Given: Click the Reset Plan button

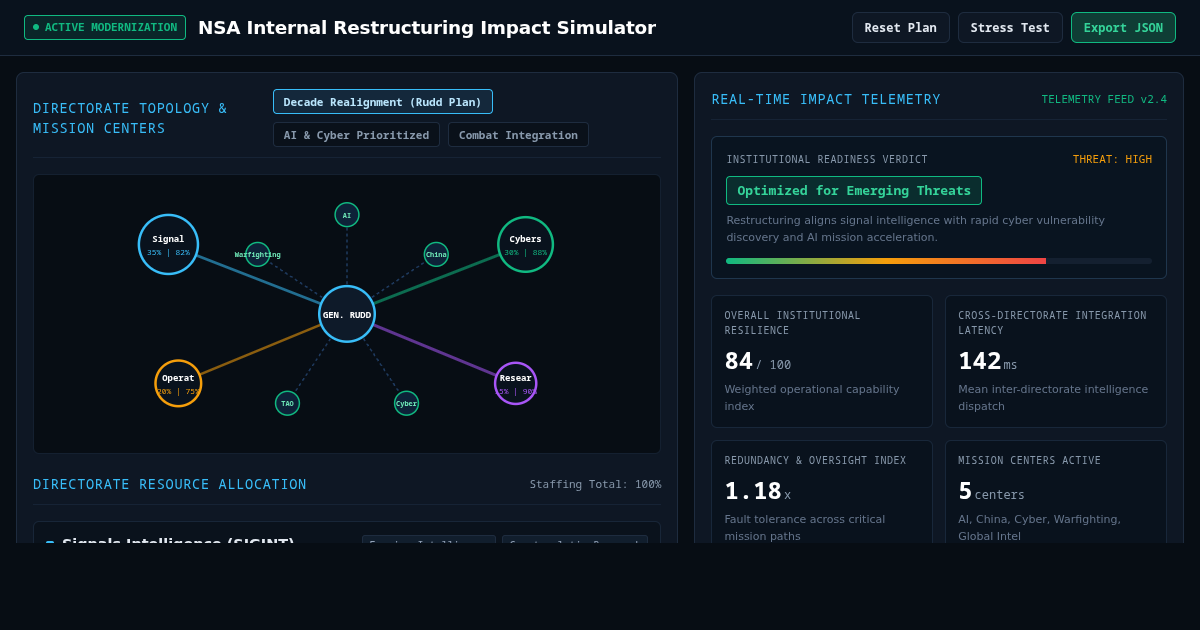Looking at the screenshot, I should coord(900,28).
